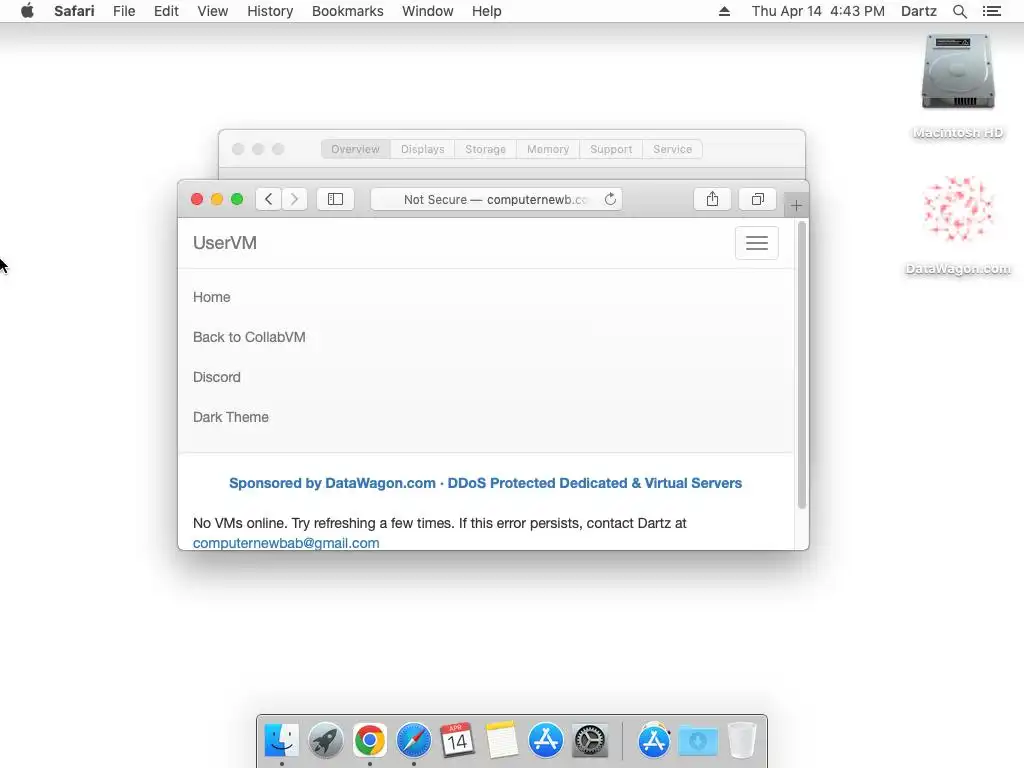Launch Launchpad rocket in the Dock
The image size is (1024, 768).
pos(325,741)
